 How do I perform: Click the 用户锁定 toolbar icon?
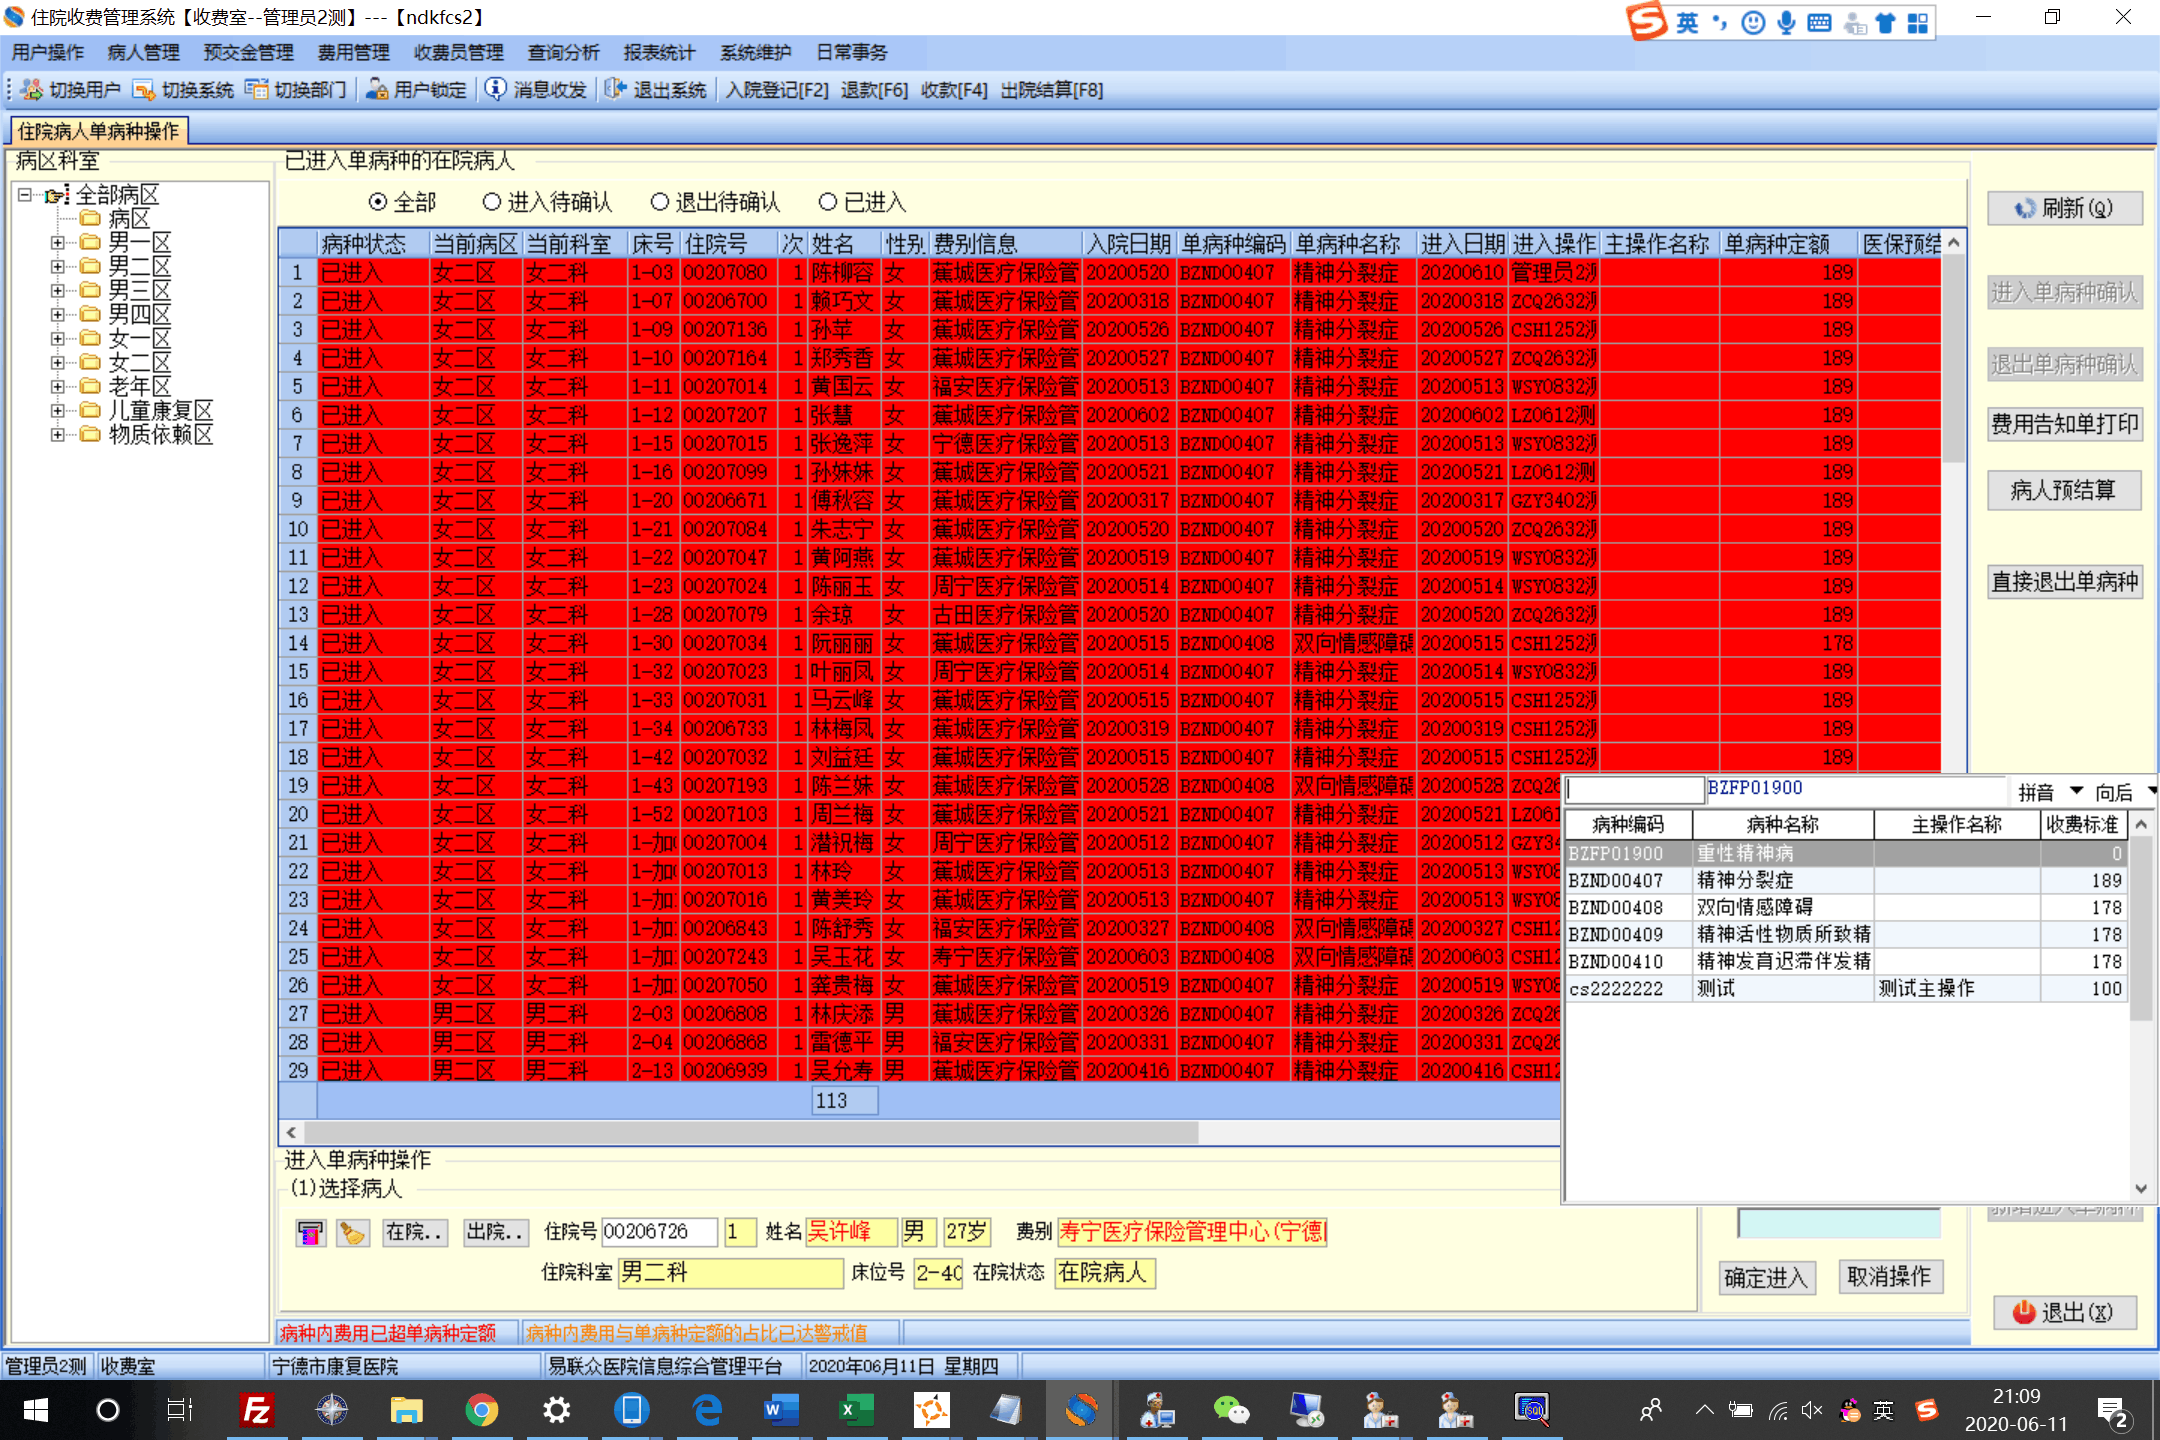click(x=377, y=90)
